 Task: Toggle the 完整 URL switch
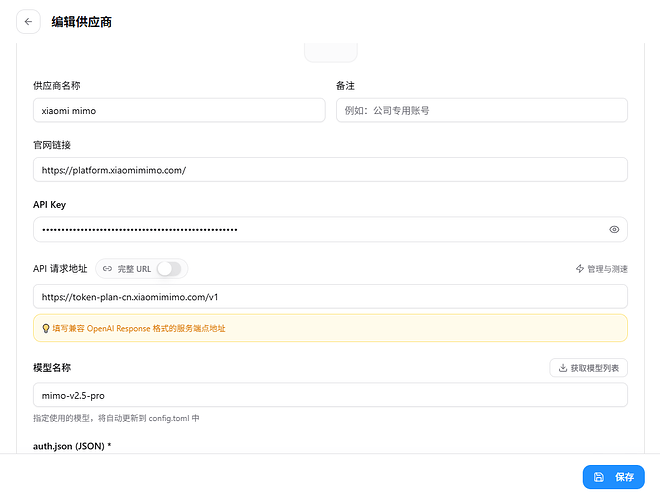click(169, 269)
